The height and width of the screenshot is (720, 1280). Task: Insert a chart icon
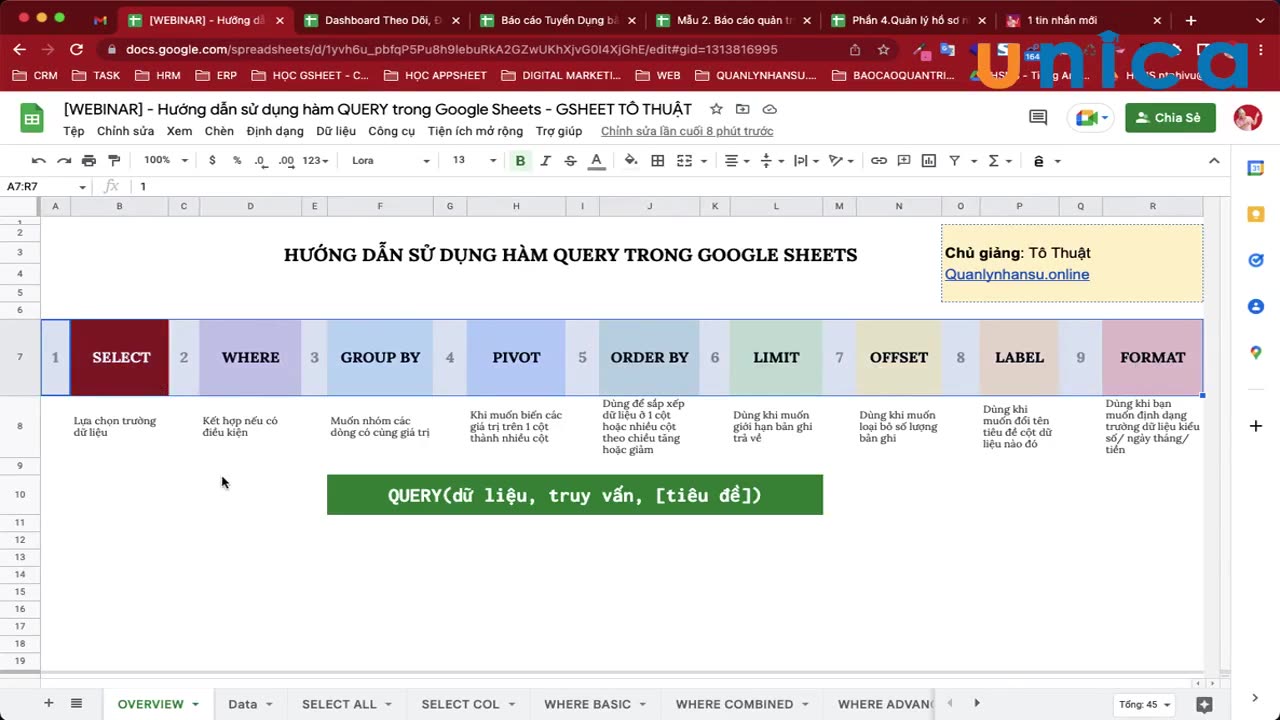point(929,161)
